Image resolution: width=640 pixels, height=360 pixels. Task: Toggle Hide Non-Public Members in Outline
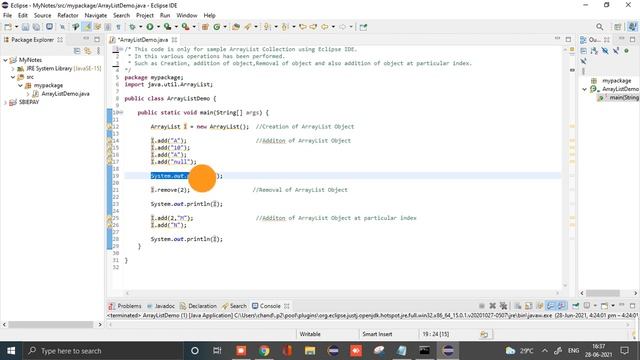pyautogui.click(x=626, y=51)
